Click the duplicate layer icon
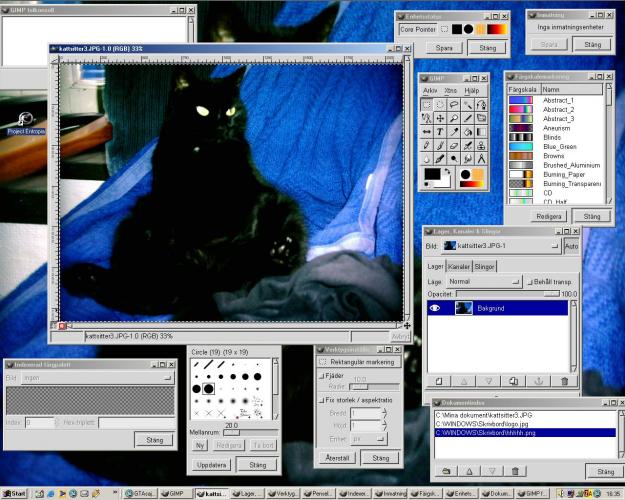This screenshot has height=500, width=625. click(513, 381)
